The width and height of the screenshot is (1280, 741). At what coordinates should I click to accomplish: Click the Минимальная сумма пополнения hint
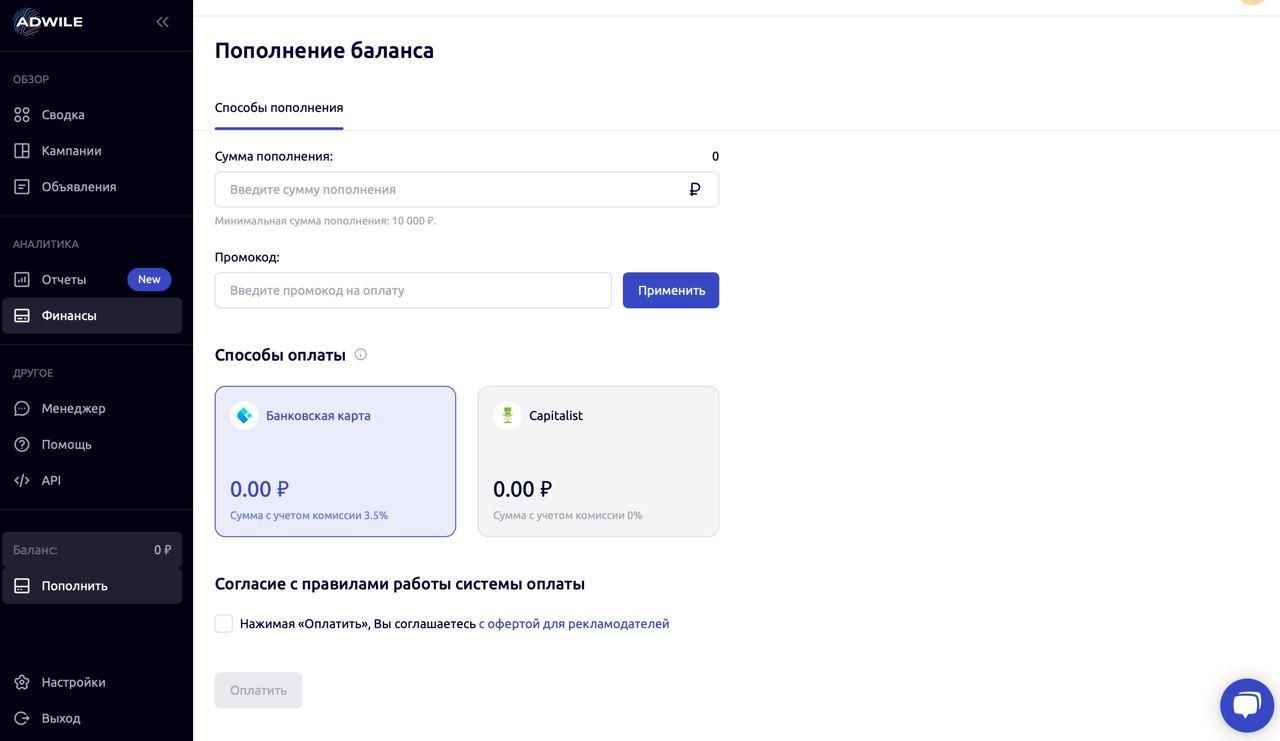tap(325, 221)
